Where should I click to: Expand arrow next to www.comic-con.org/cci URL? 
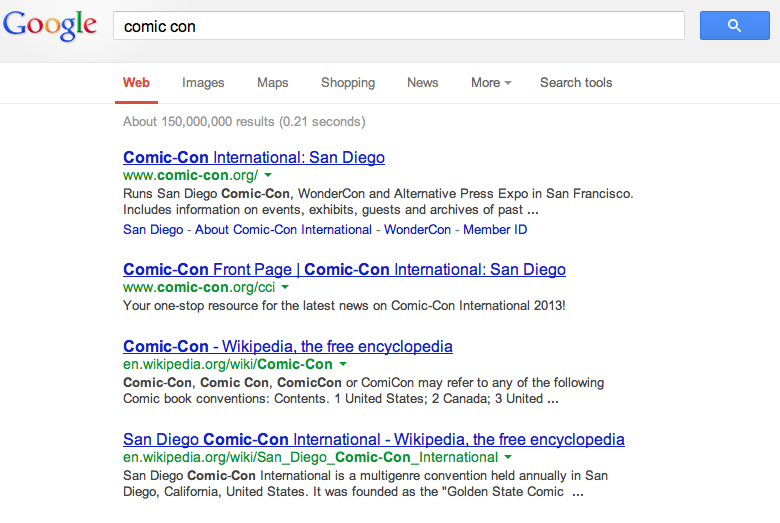click(x=285, y=287)
